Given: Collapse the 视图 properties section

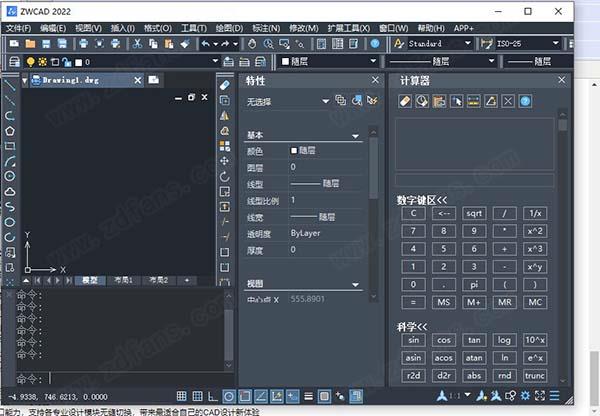Looking at the screenshot, I should click(x=355, y=284).
